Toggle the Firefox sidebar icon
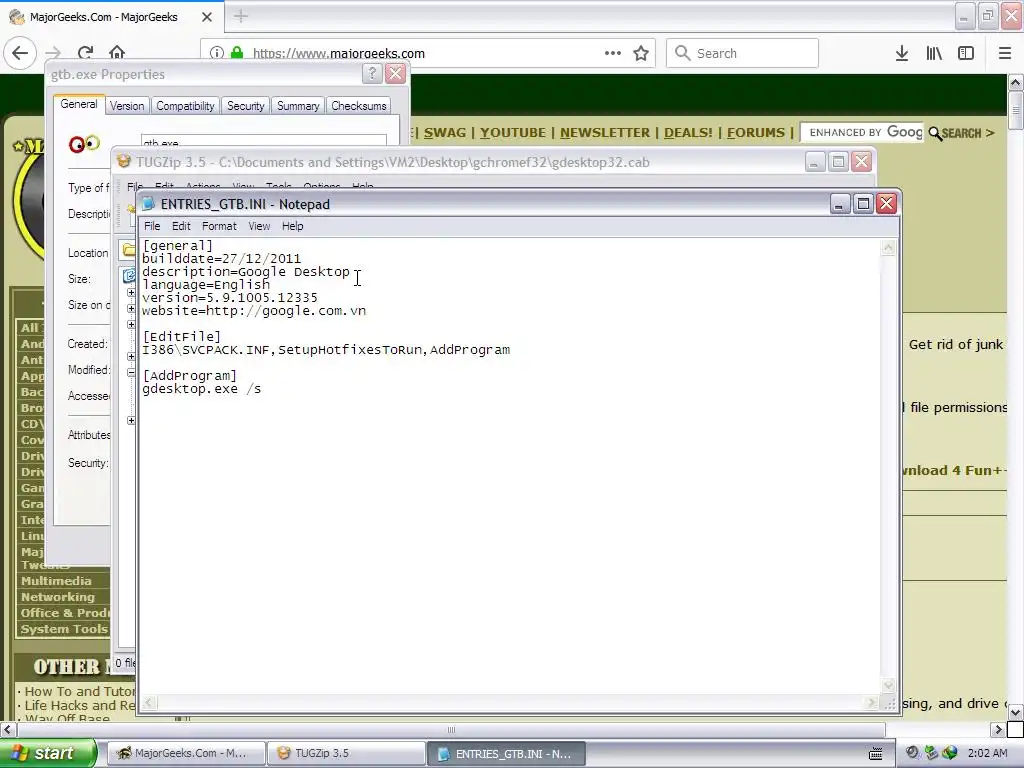This screenshot has width=1024, height=768. coord(966,53)
